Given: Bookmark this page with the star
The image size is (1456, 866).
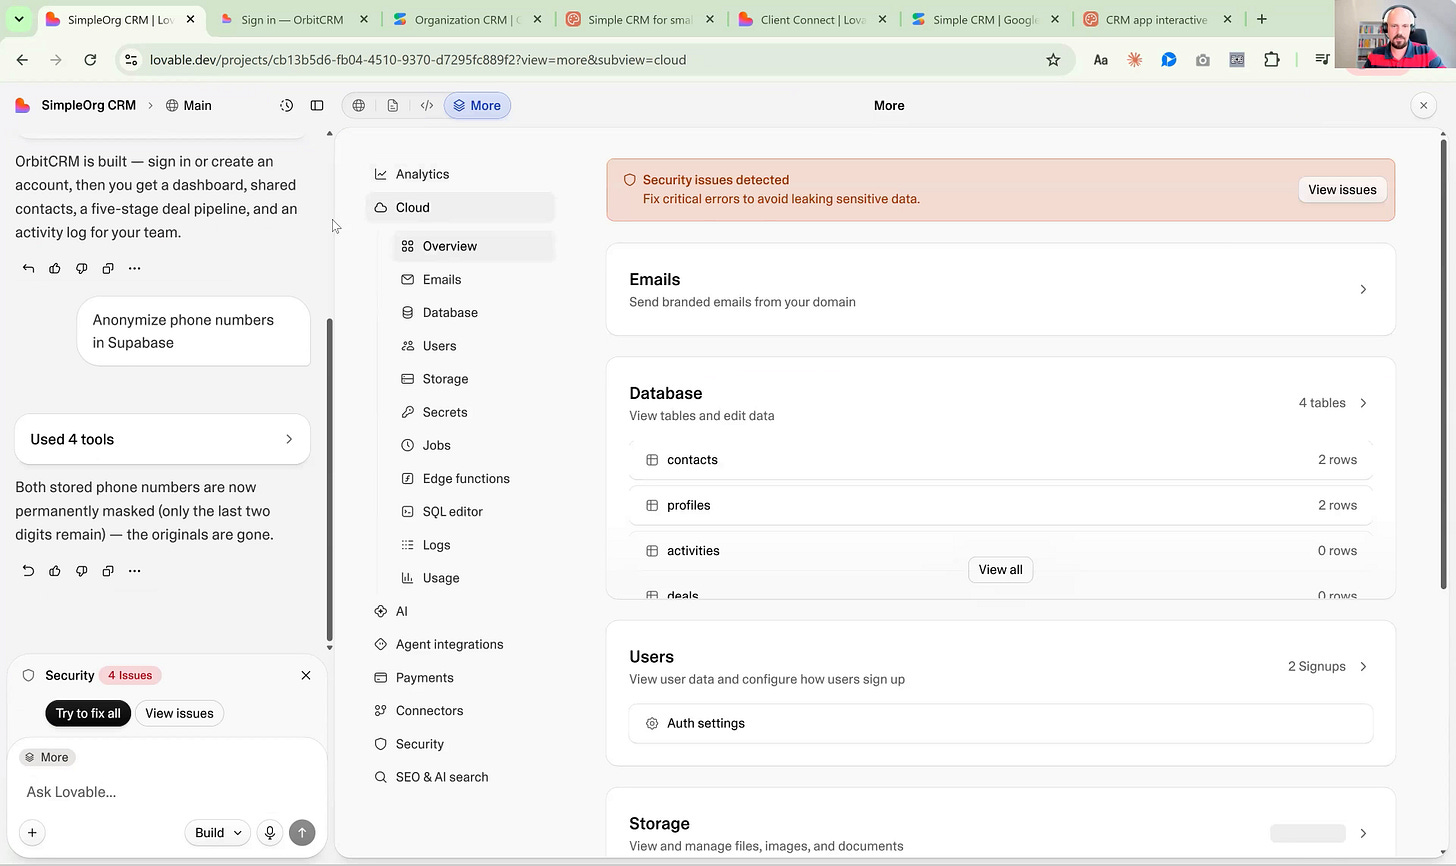Looking at the screenshot, I should tap(1053, 60).
